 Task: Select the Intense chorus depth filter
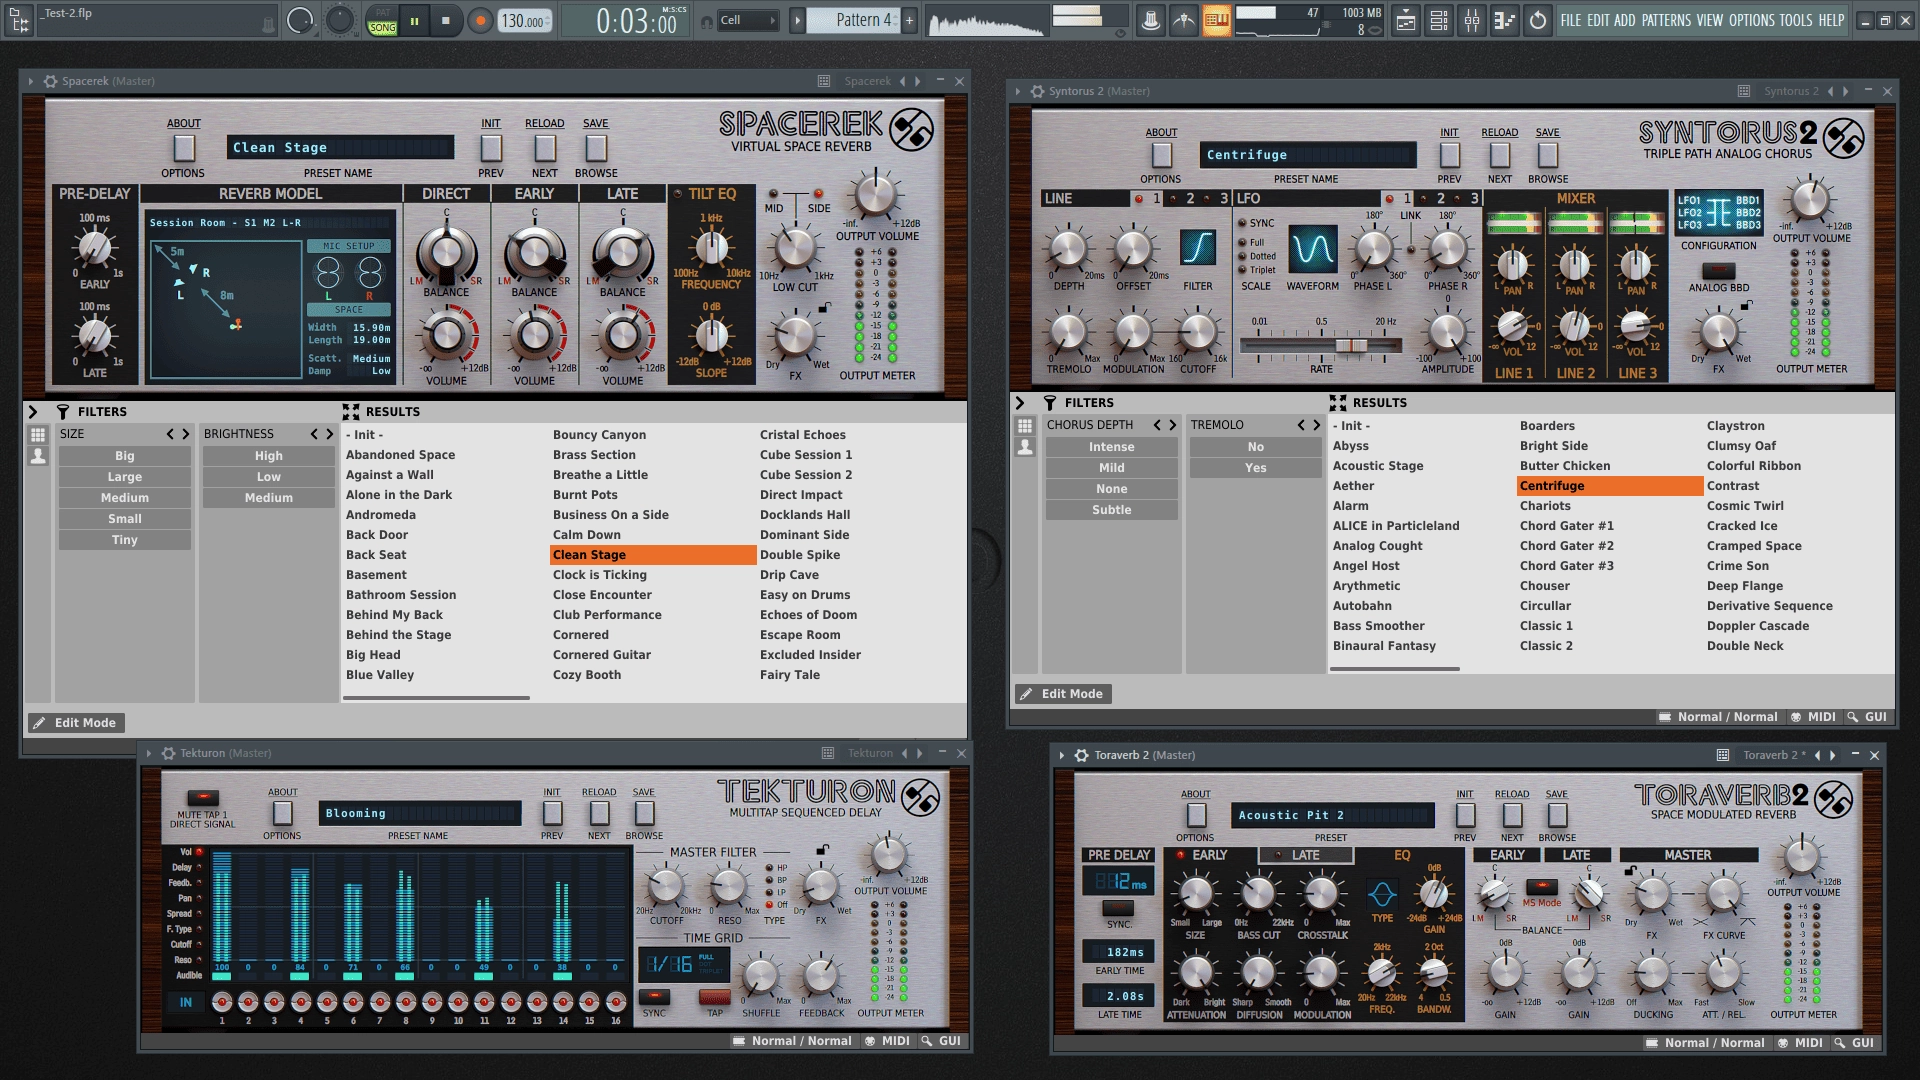click(x=1112, y=447)
